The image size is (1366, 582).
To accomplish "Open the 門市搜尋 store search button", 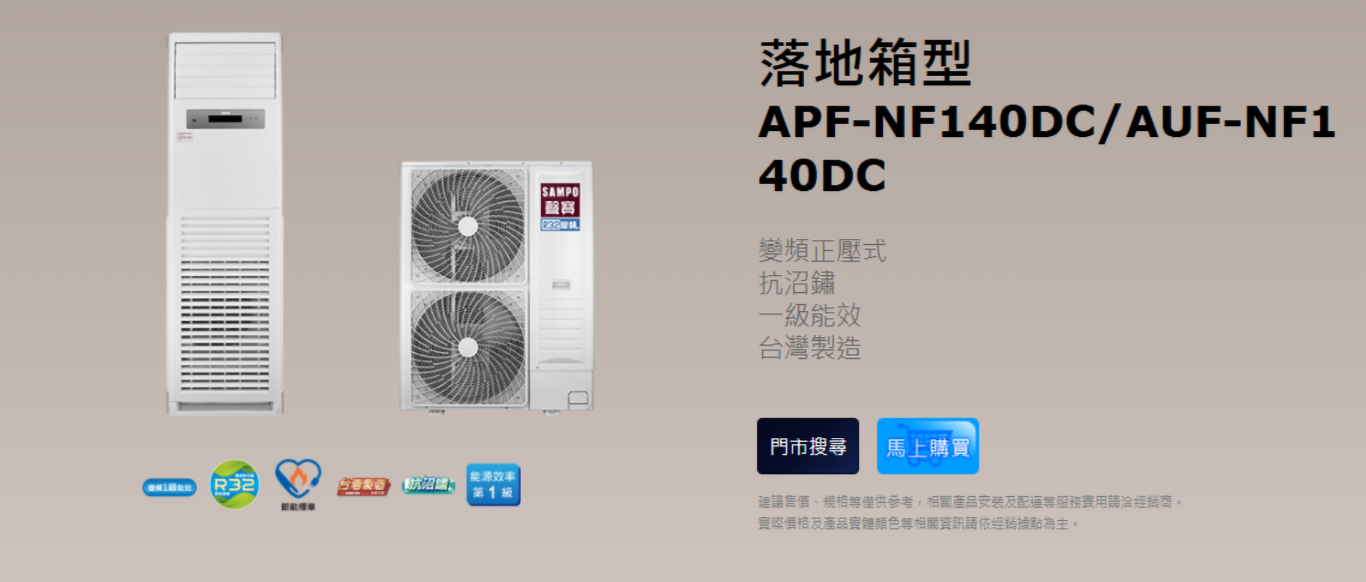I will coord(808,446).
